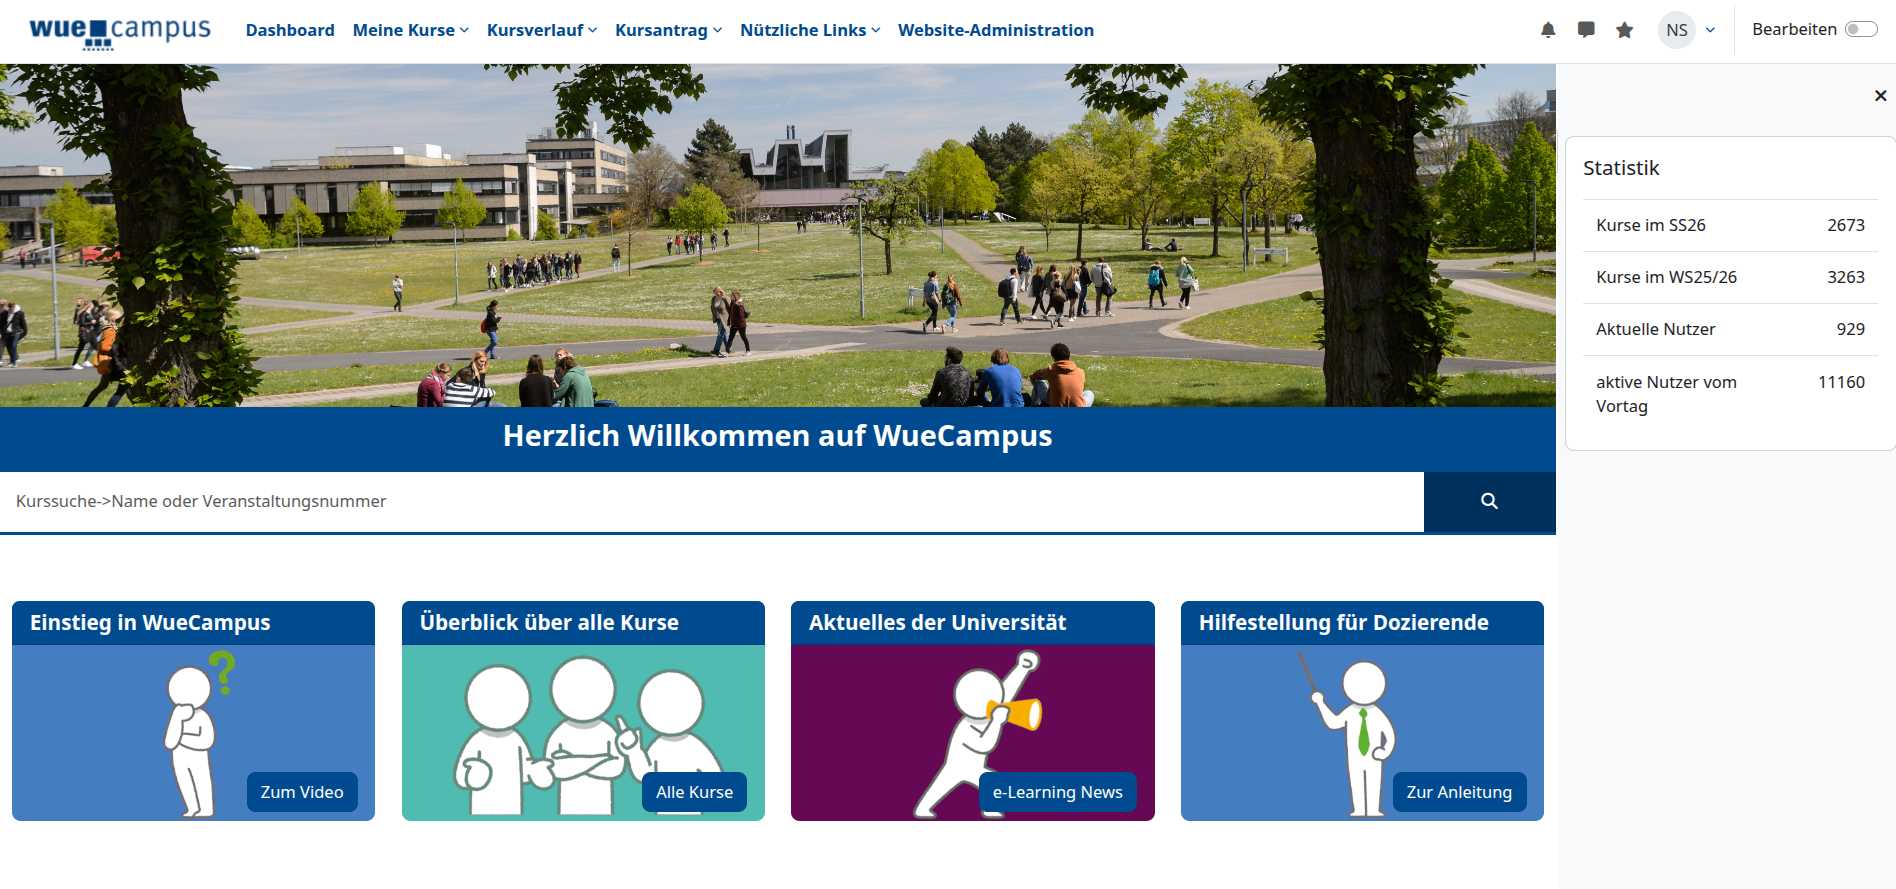This screenshot has height=889, width=1896.
Task: Click the Statistik block title
Action: pyautogui.click(x=1621, y=168)
